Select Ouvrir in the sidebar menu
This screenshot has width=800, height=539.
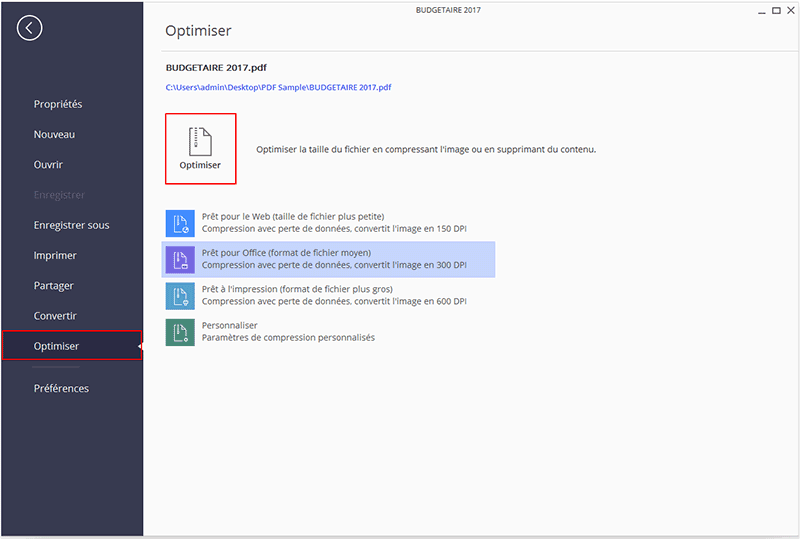pos(48,164)
